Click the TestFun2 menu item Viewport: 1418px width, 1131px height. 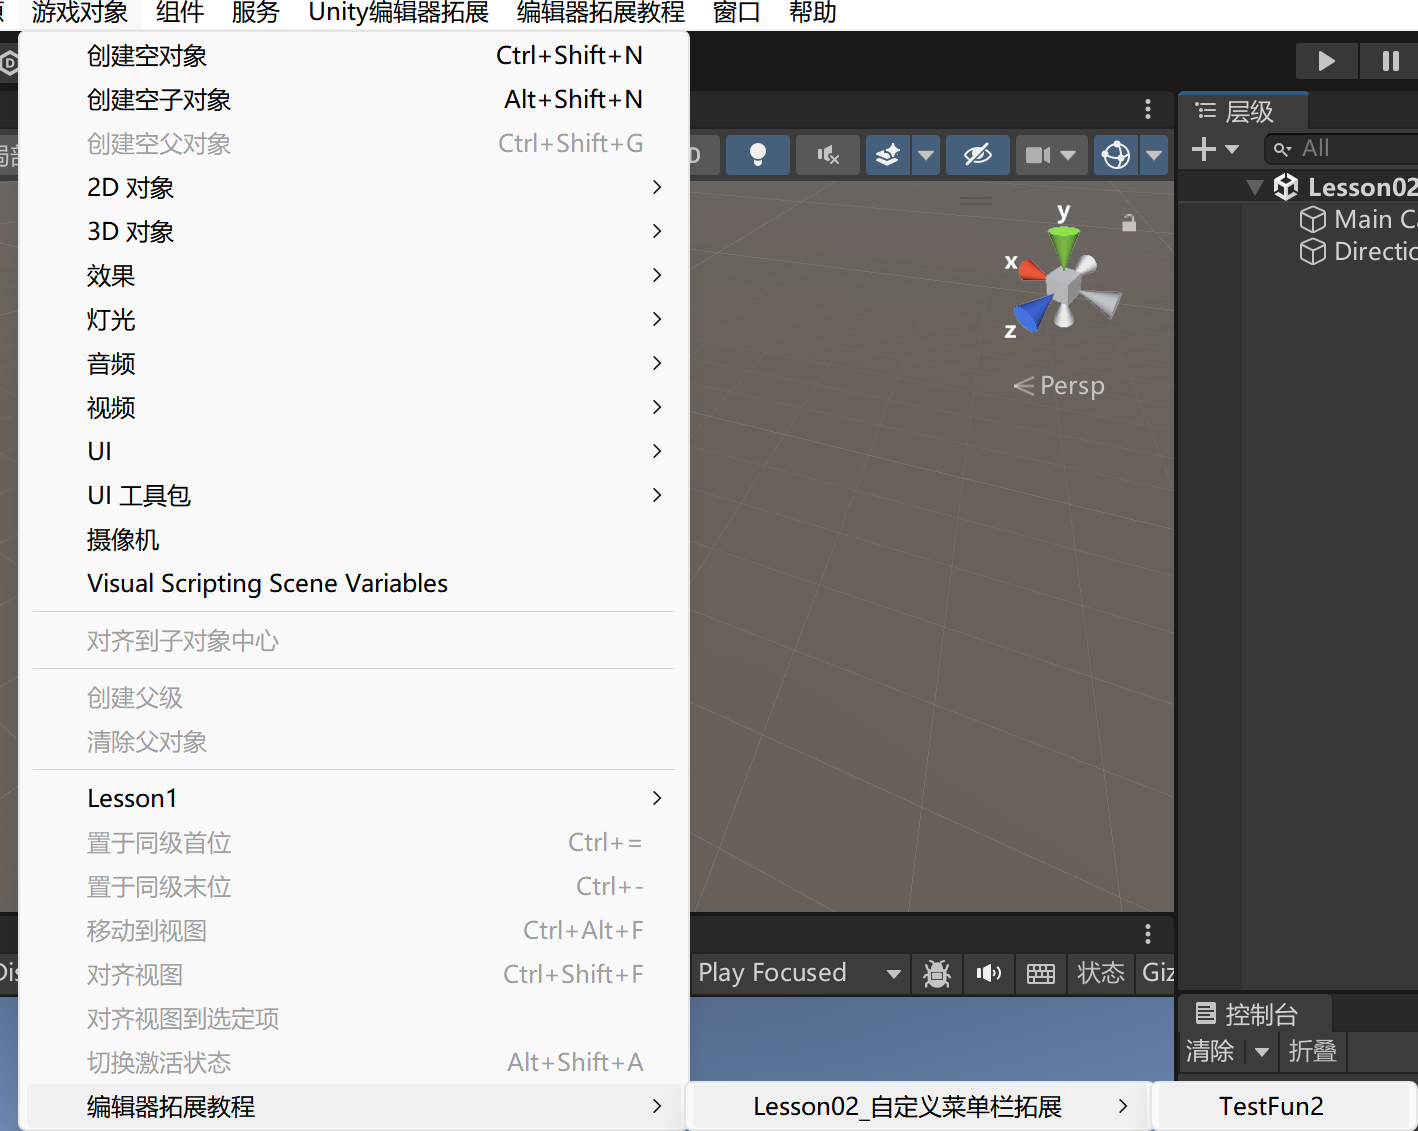coord(1271,1106)
